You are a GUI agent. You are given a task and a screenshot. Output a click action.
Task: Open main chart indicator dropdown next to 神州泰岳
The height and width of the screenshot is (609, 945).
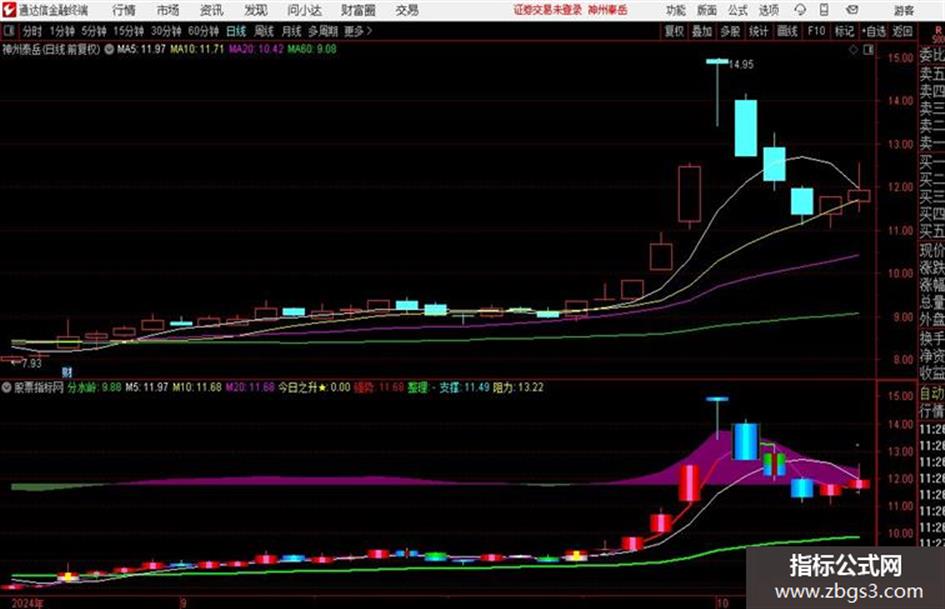click(x=109, y=49)
